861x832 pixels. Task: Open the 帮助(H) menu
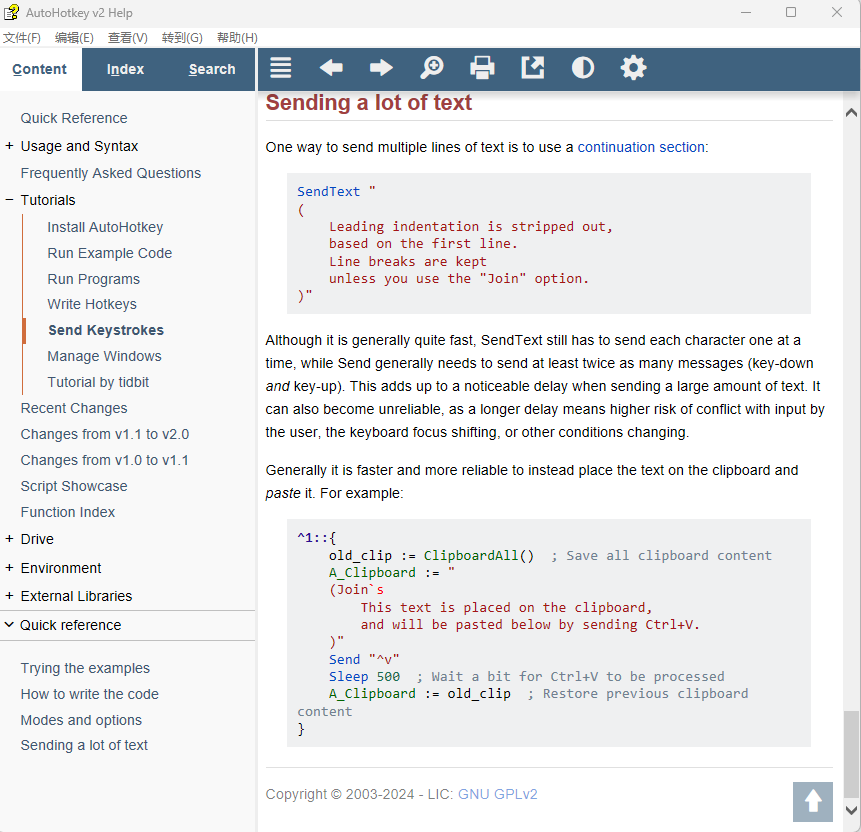coord(237,38)
